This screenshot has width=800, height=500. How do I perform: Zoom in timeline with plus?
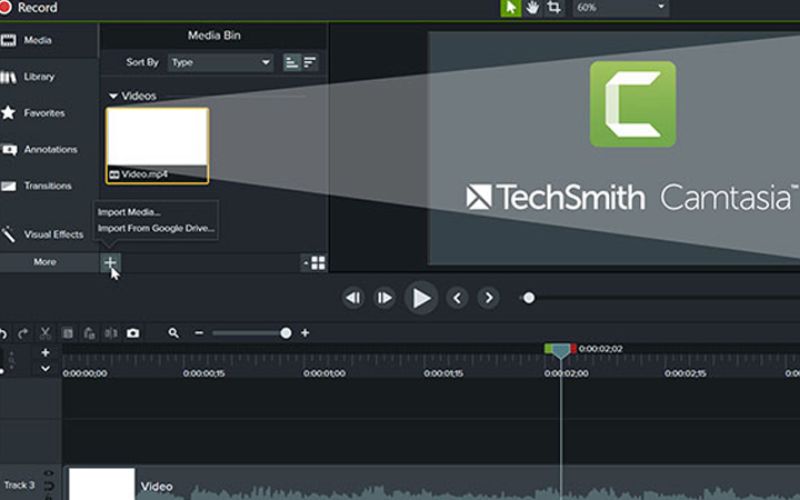tap(305, 333)
